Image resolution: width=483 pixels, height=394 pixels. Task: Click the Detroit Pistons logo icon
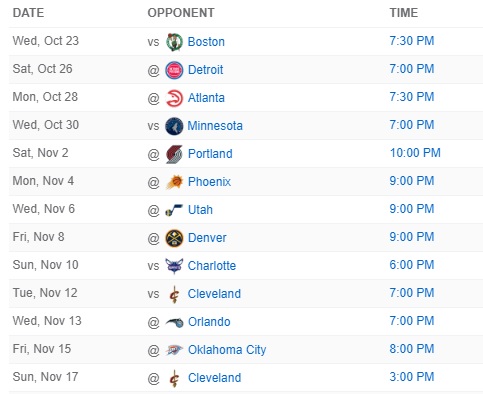pyautogui.click(x=174, y=70)
